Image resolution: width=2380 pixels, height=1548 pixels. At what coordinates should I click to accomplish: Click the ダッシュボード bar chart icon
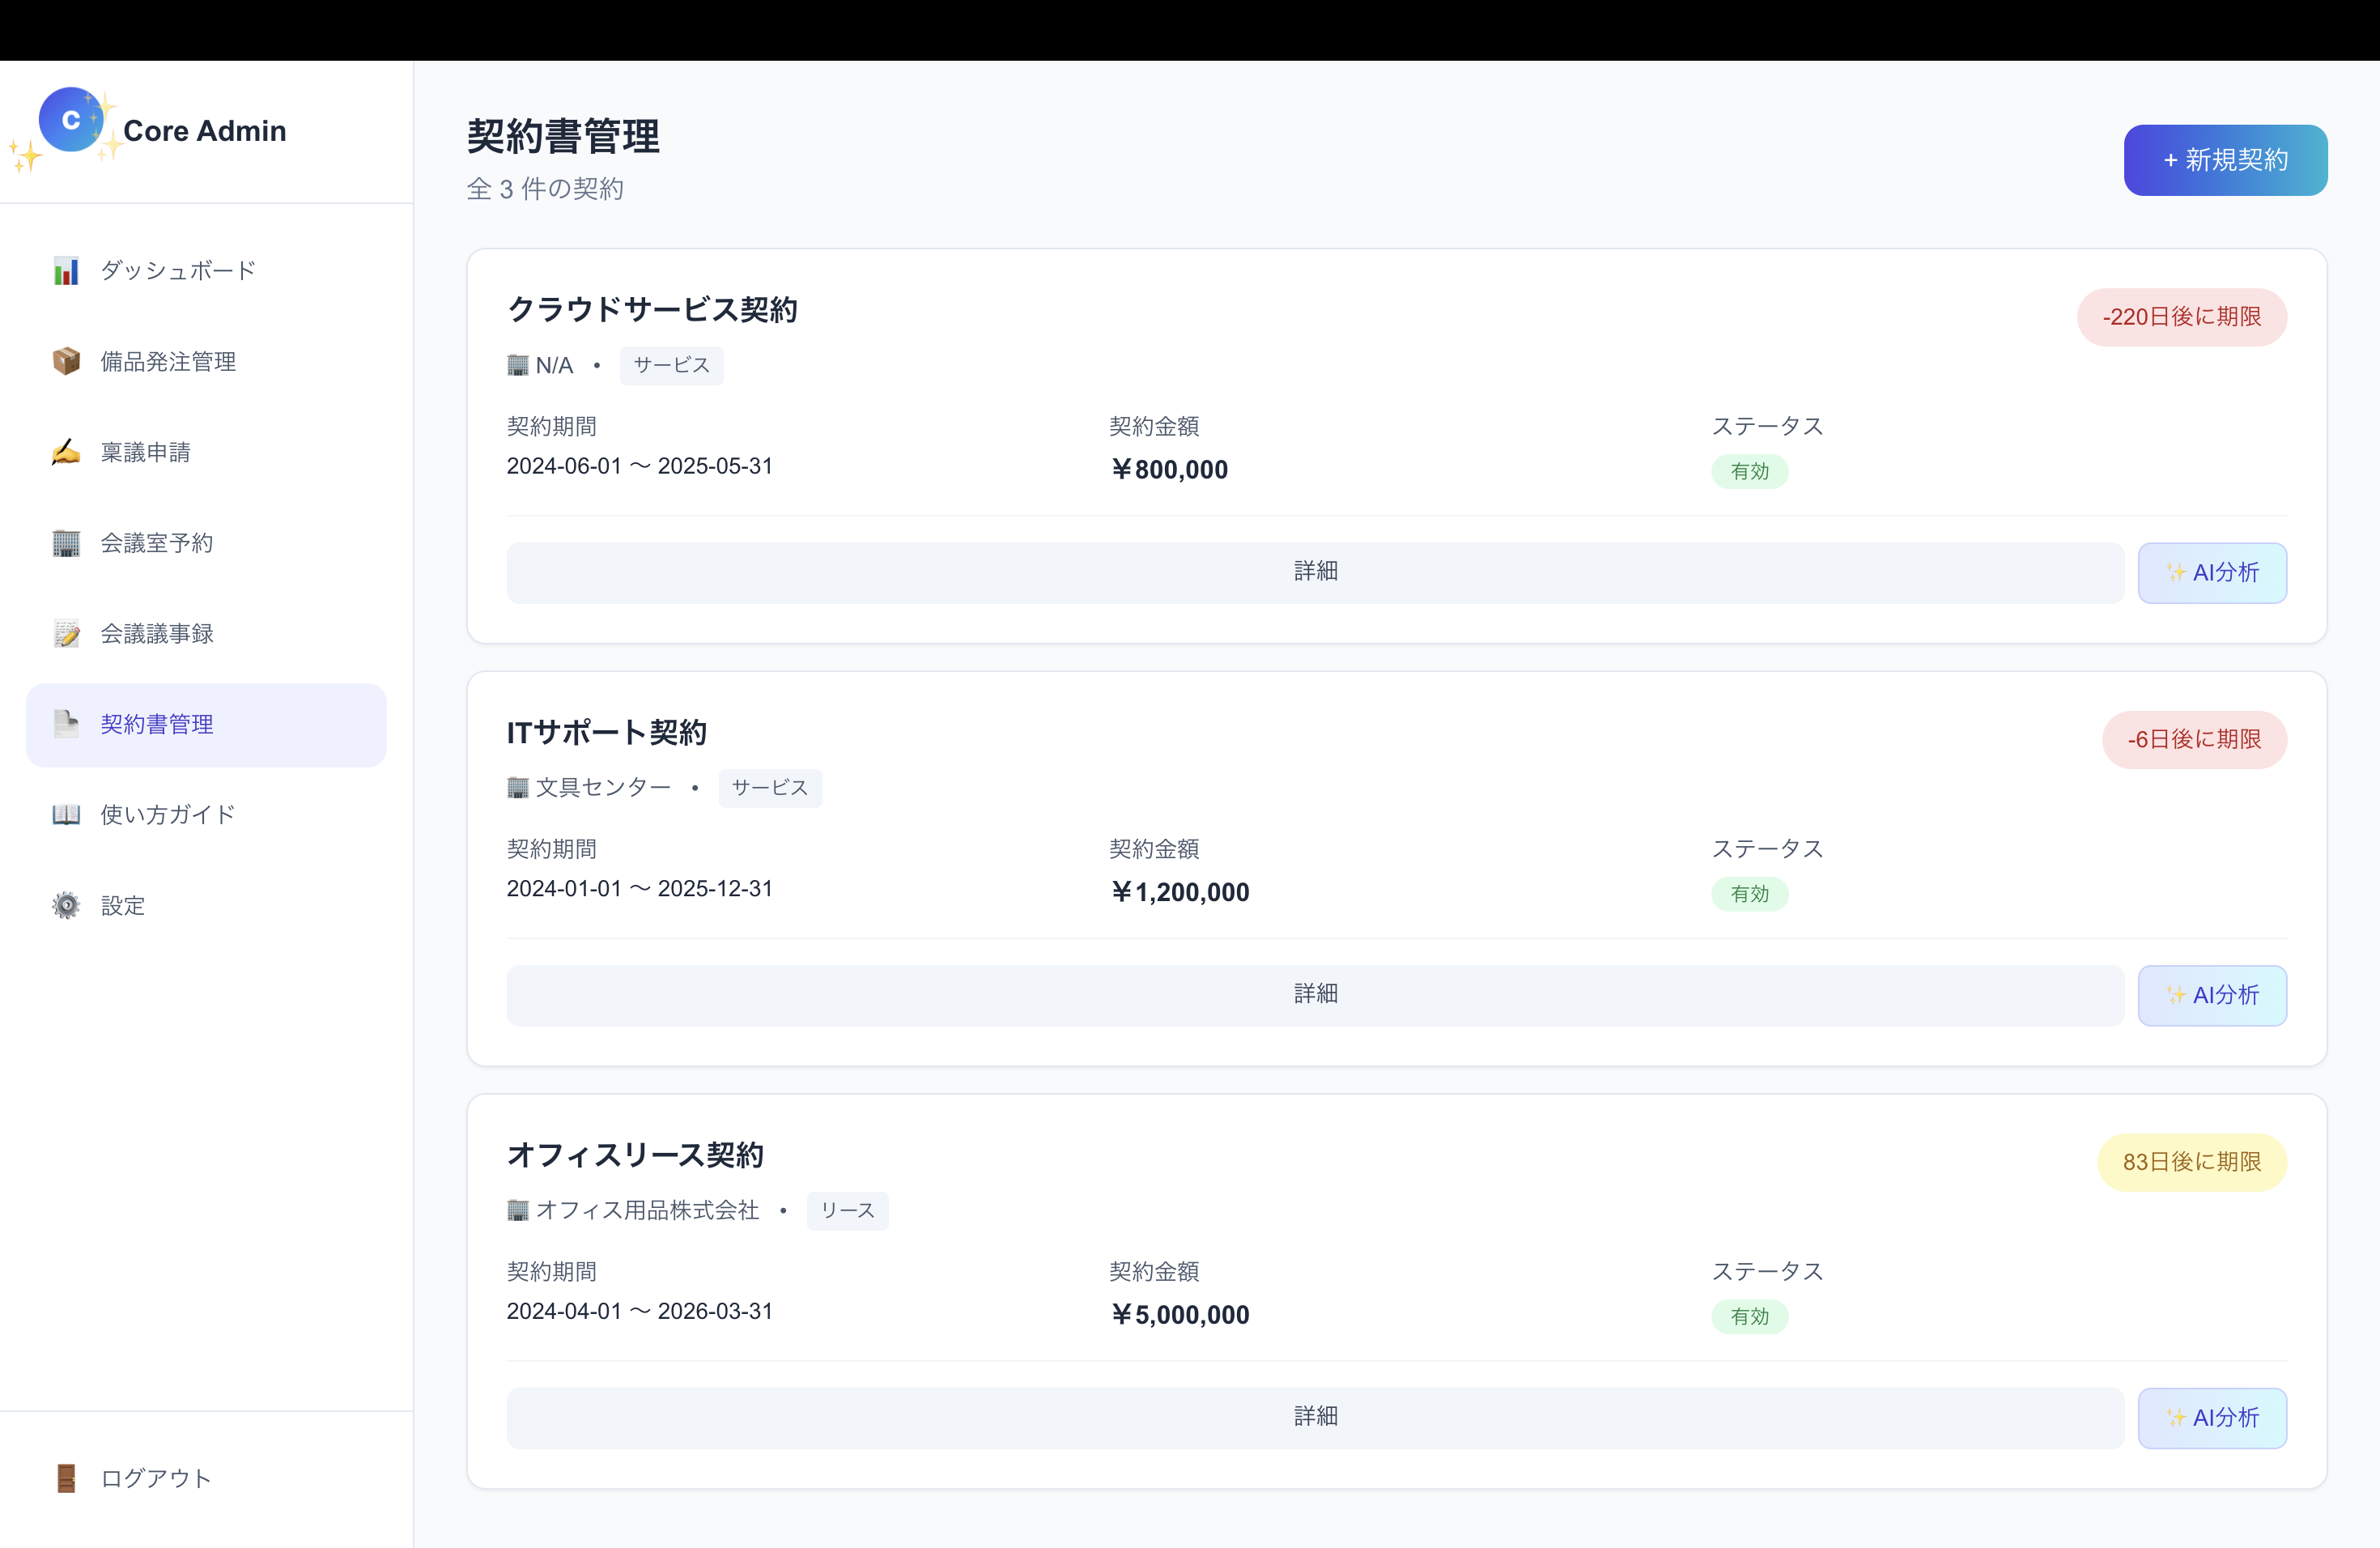click(66, 271)
